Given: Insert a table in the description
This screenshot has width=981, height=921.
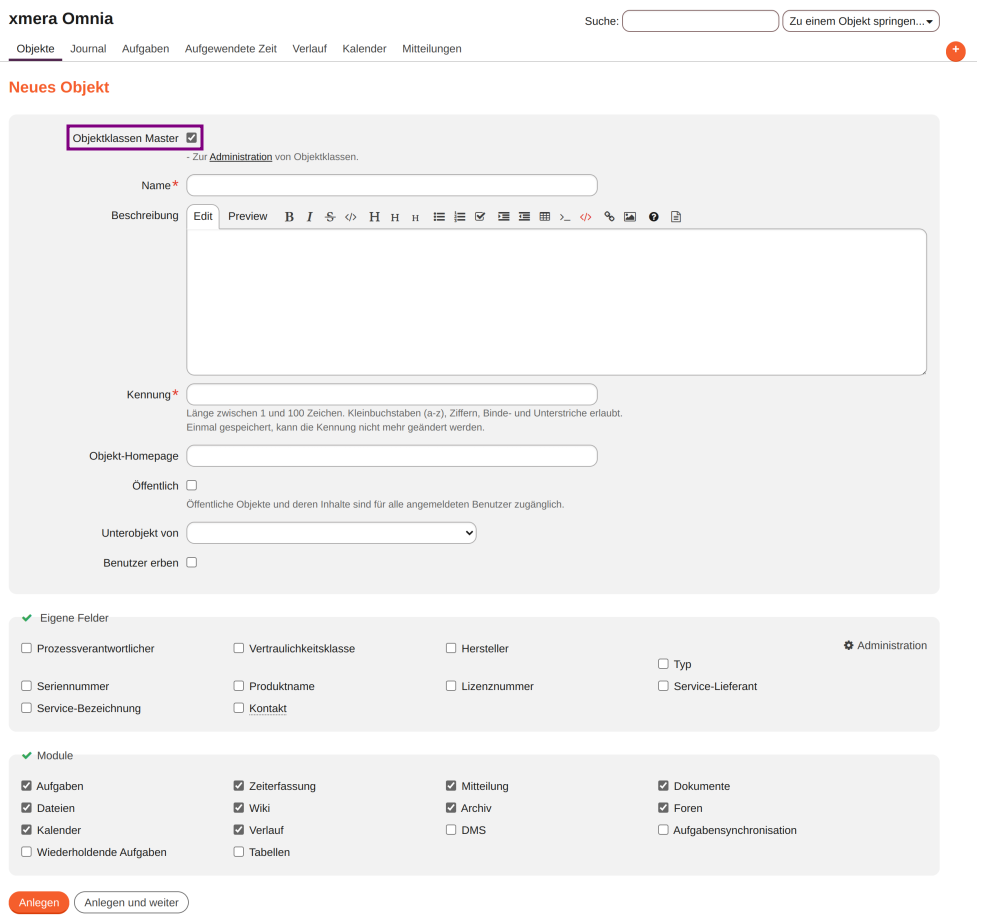Looking at the screenshot, I should (x=545, y=217).
